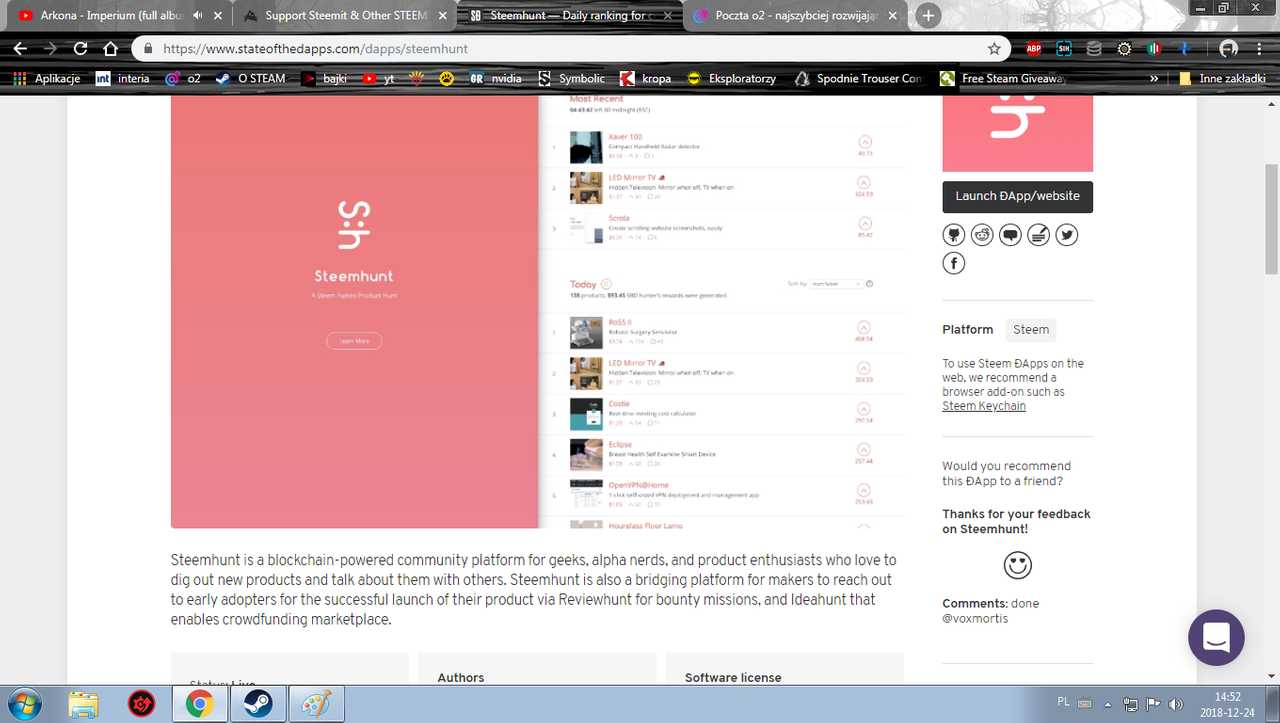
Task: Follow the Steem Keychain link
Action: point(984,406)
